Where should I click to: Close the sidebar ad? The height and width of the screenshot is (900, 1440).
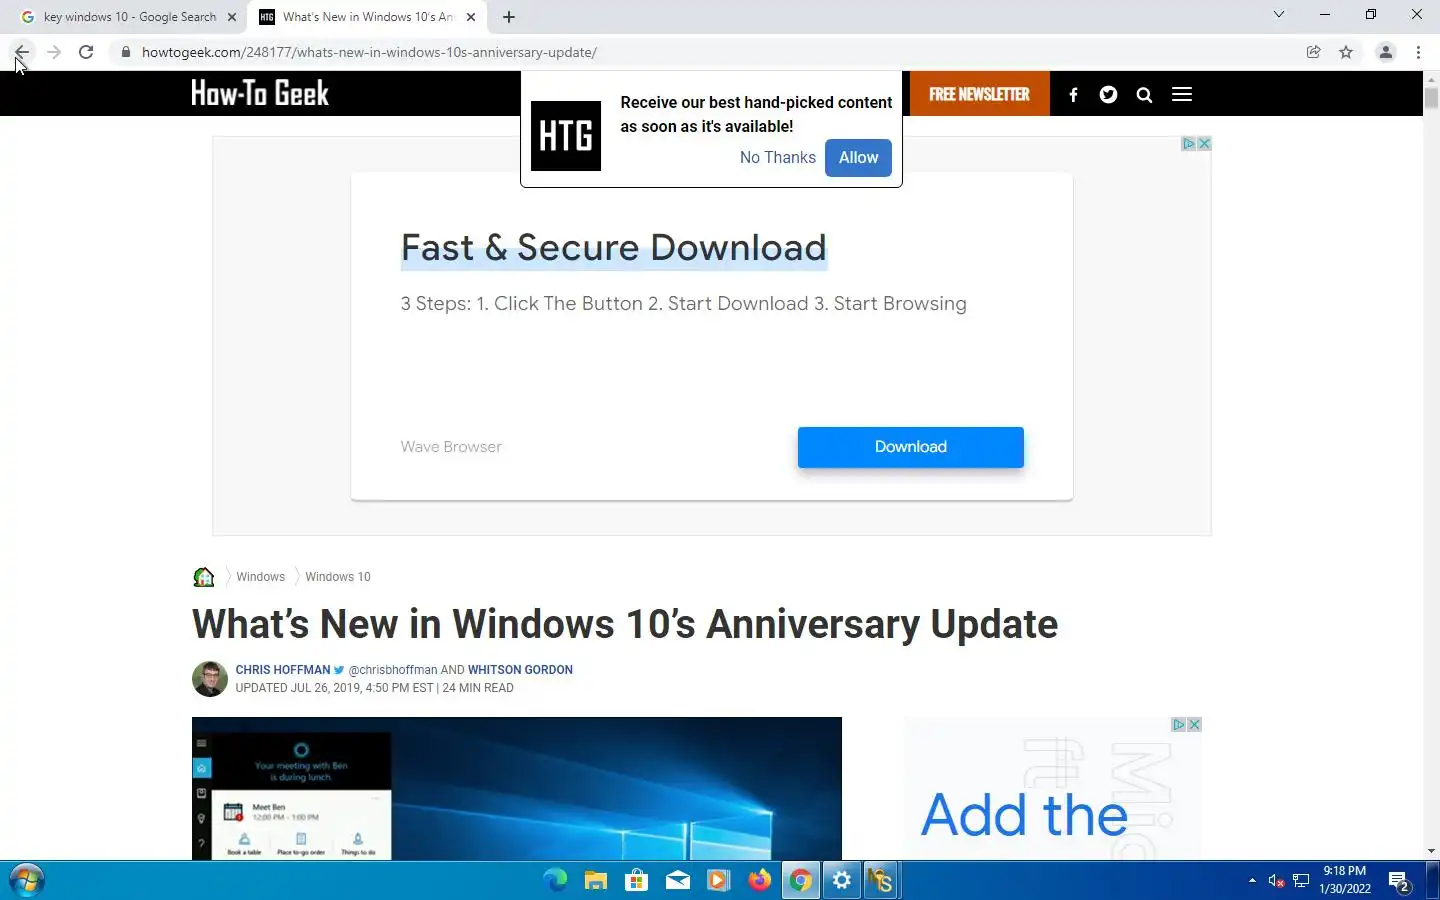tap(1194, 725)
